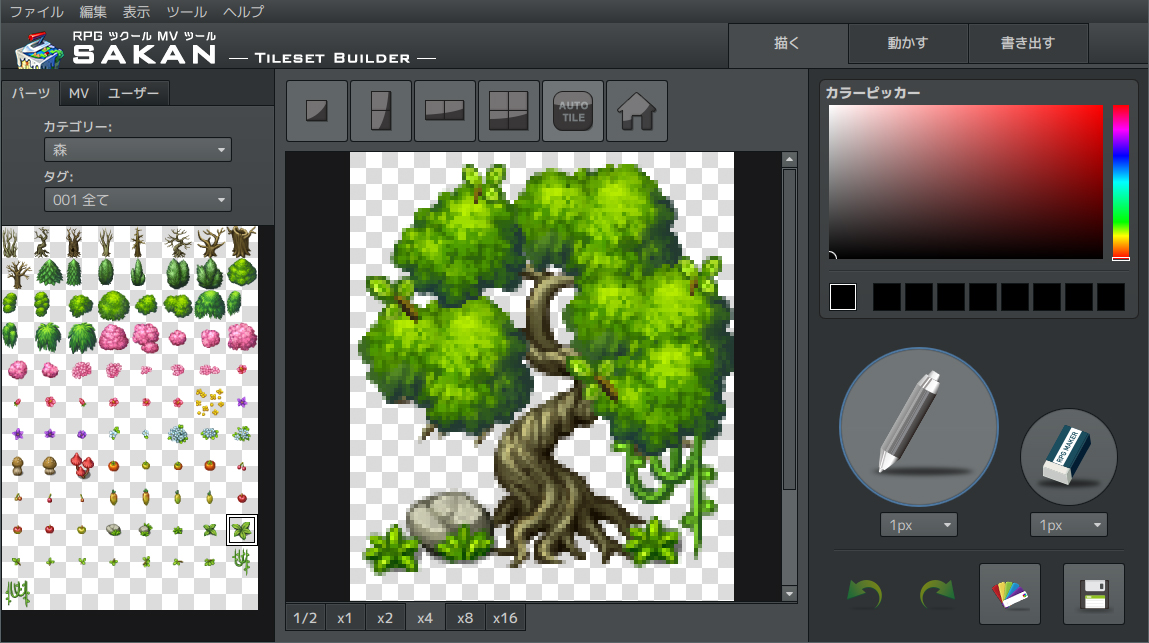Select the wide horizontal tile icon
1149x643 pixels.
[445, 111]
